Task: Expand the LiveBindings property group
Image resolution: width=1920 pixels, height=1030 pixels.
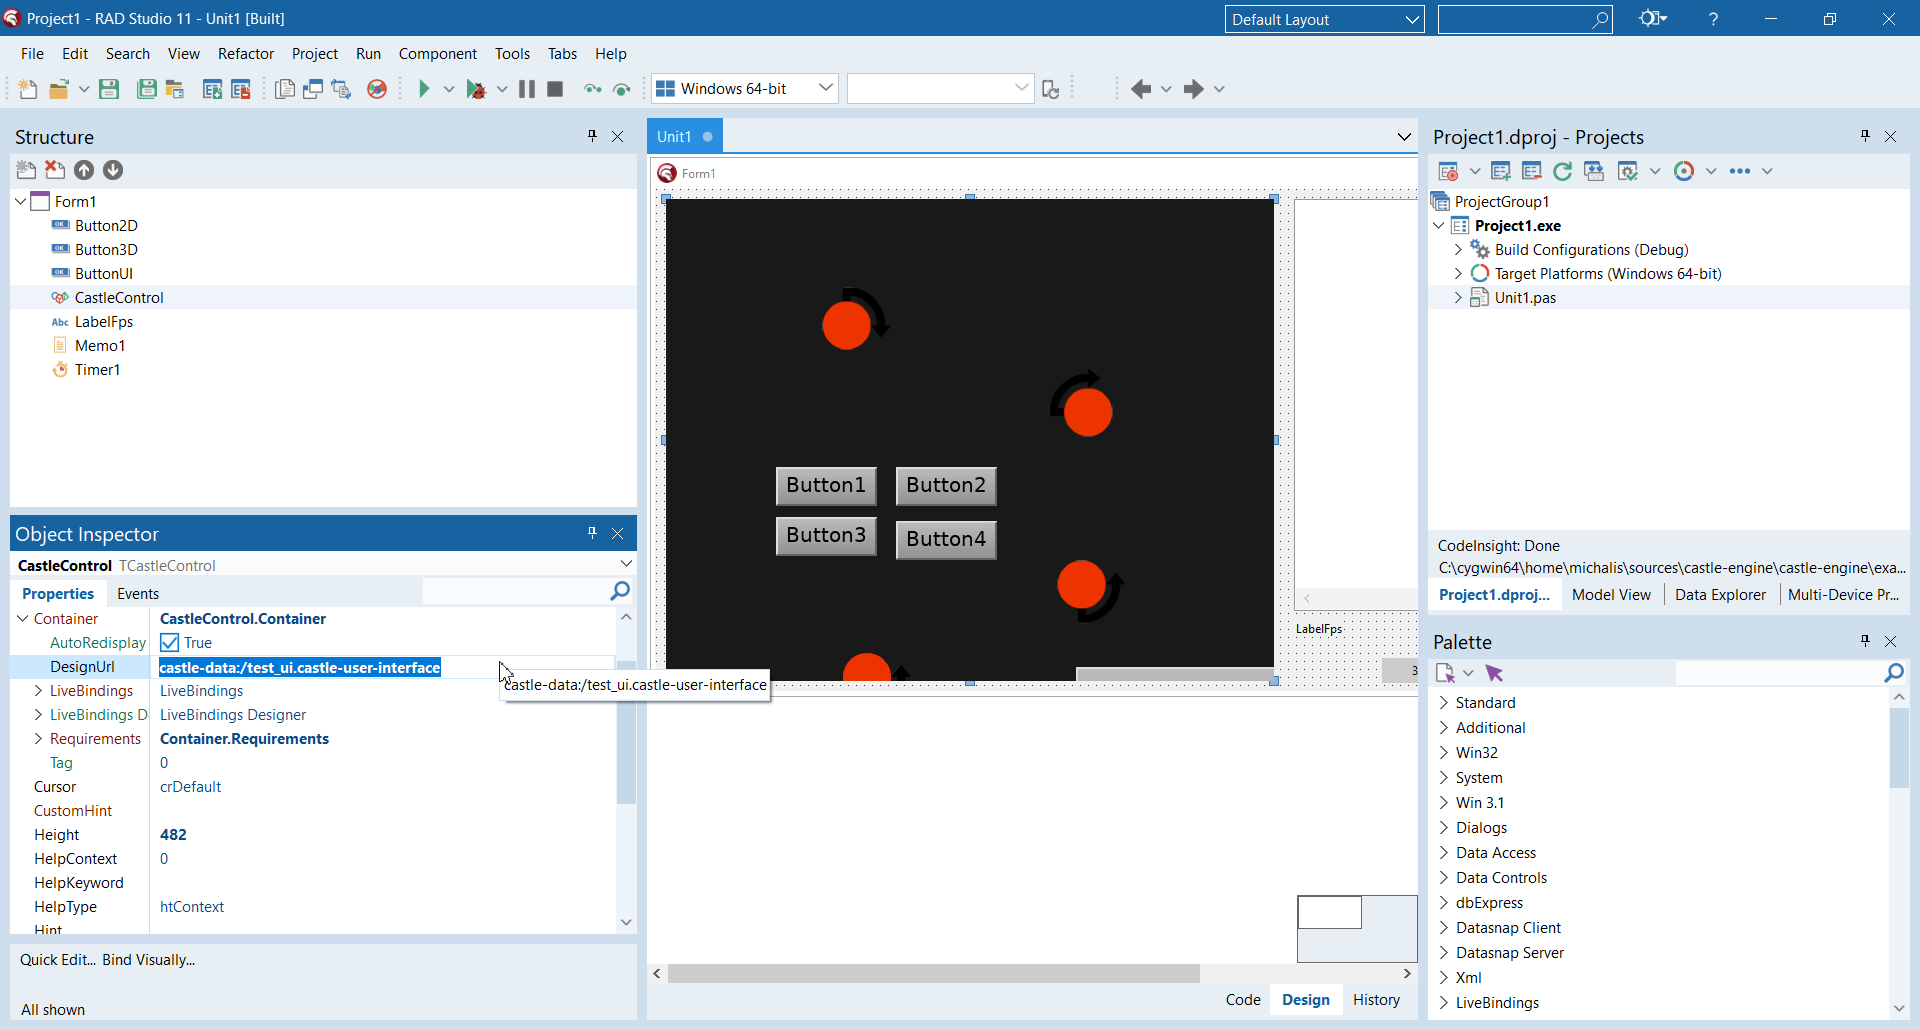Action: pos(37,690)
